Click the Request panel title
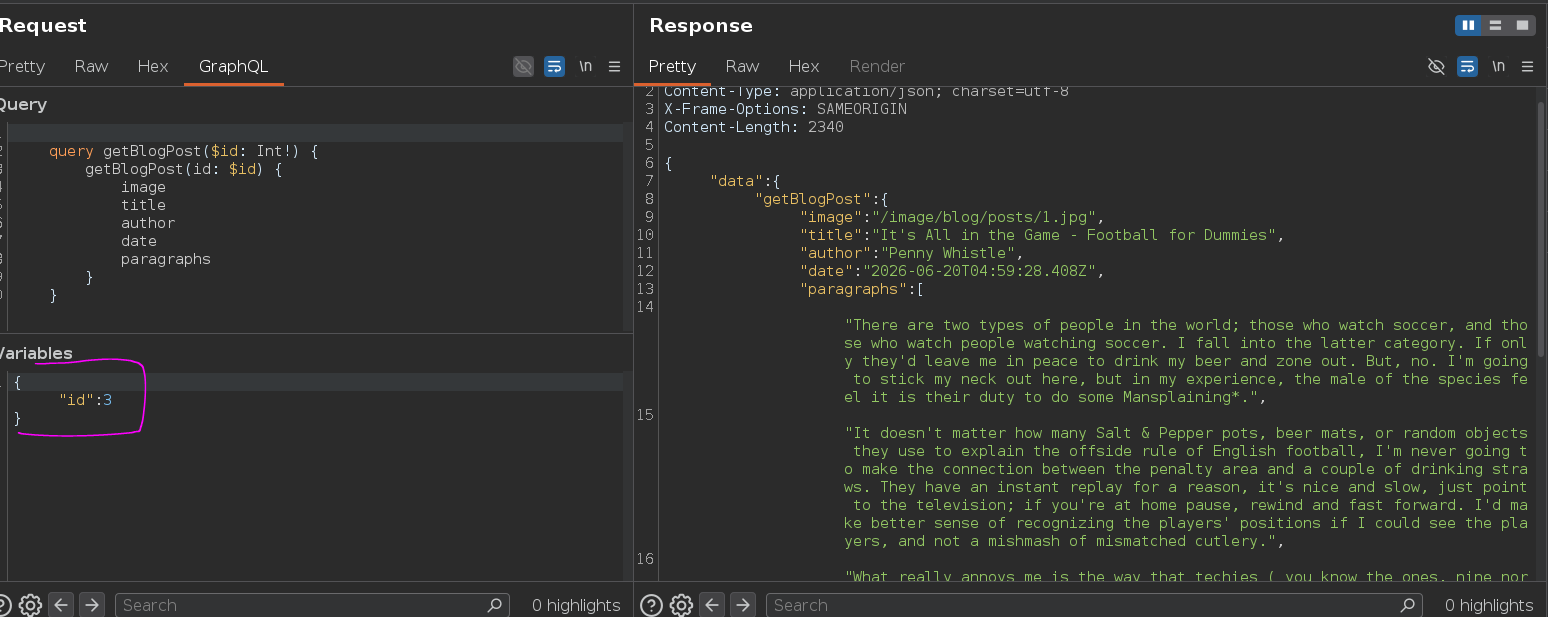 point(43,25)
